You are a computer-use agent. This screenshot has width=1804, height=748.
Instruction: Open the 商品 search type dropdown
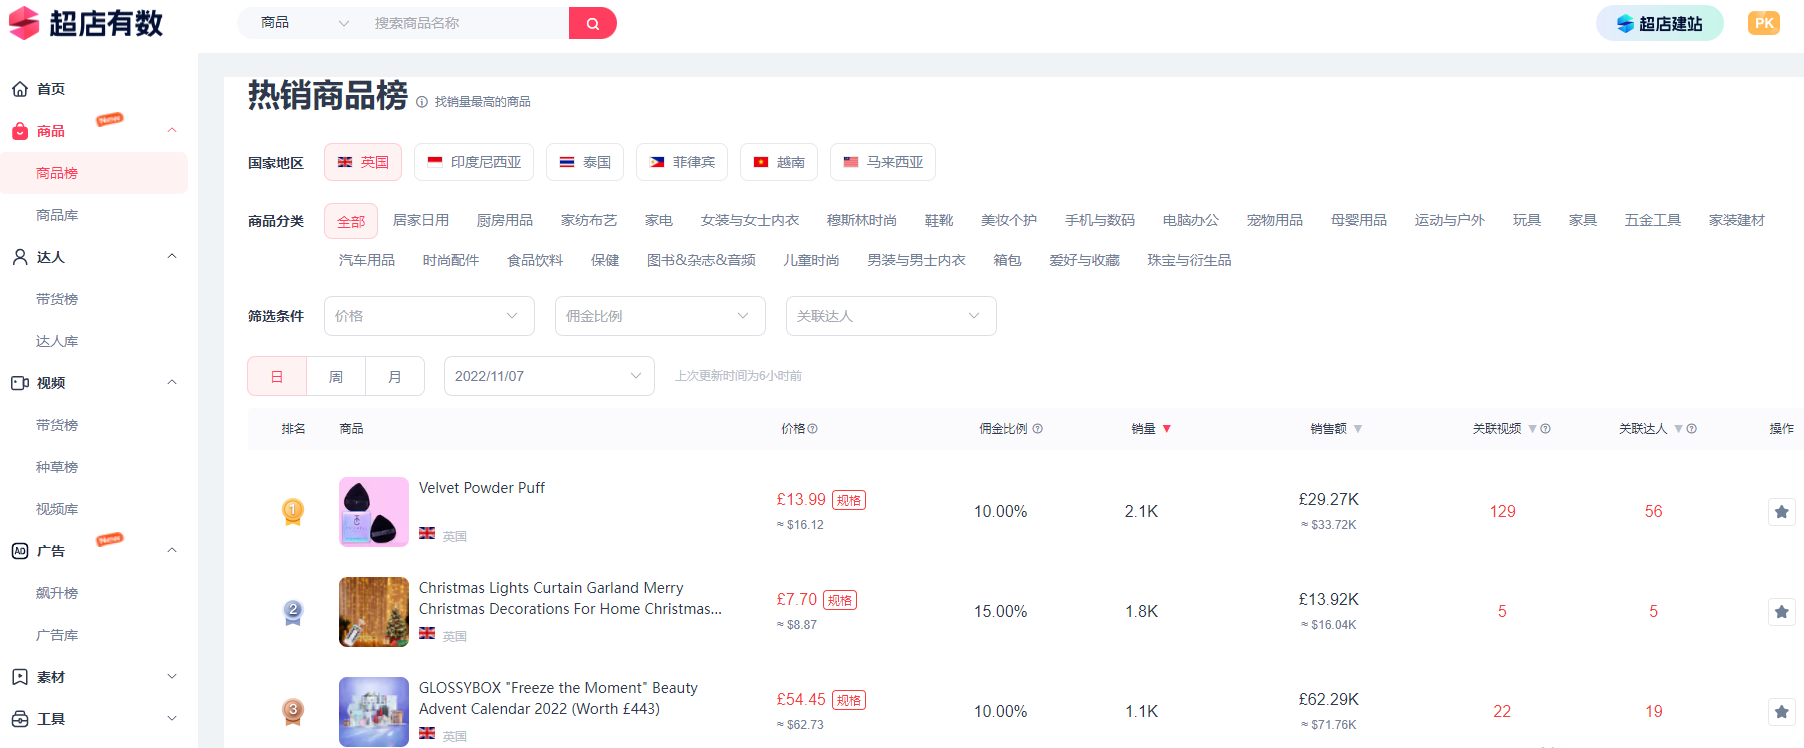tap(304, 23)
